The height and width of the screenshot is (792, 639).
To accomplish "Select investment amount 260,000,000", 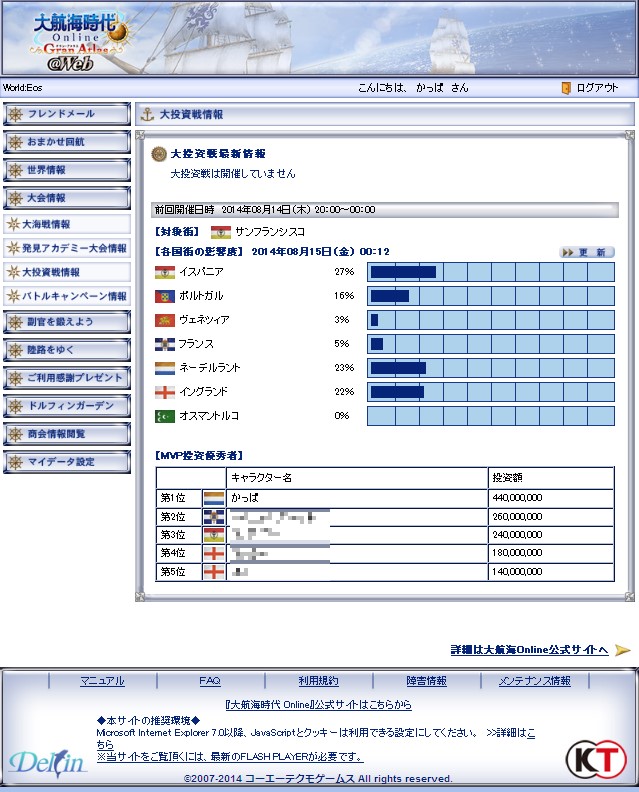I will (x=517, y=517).
